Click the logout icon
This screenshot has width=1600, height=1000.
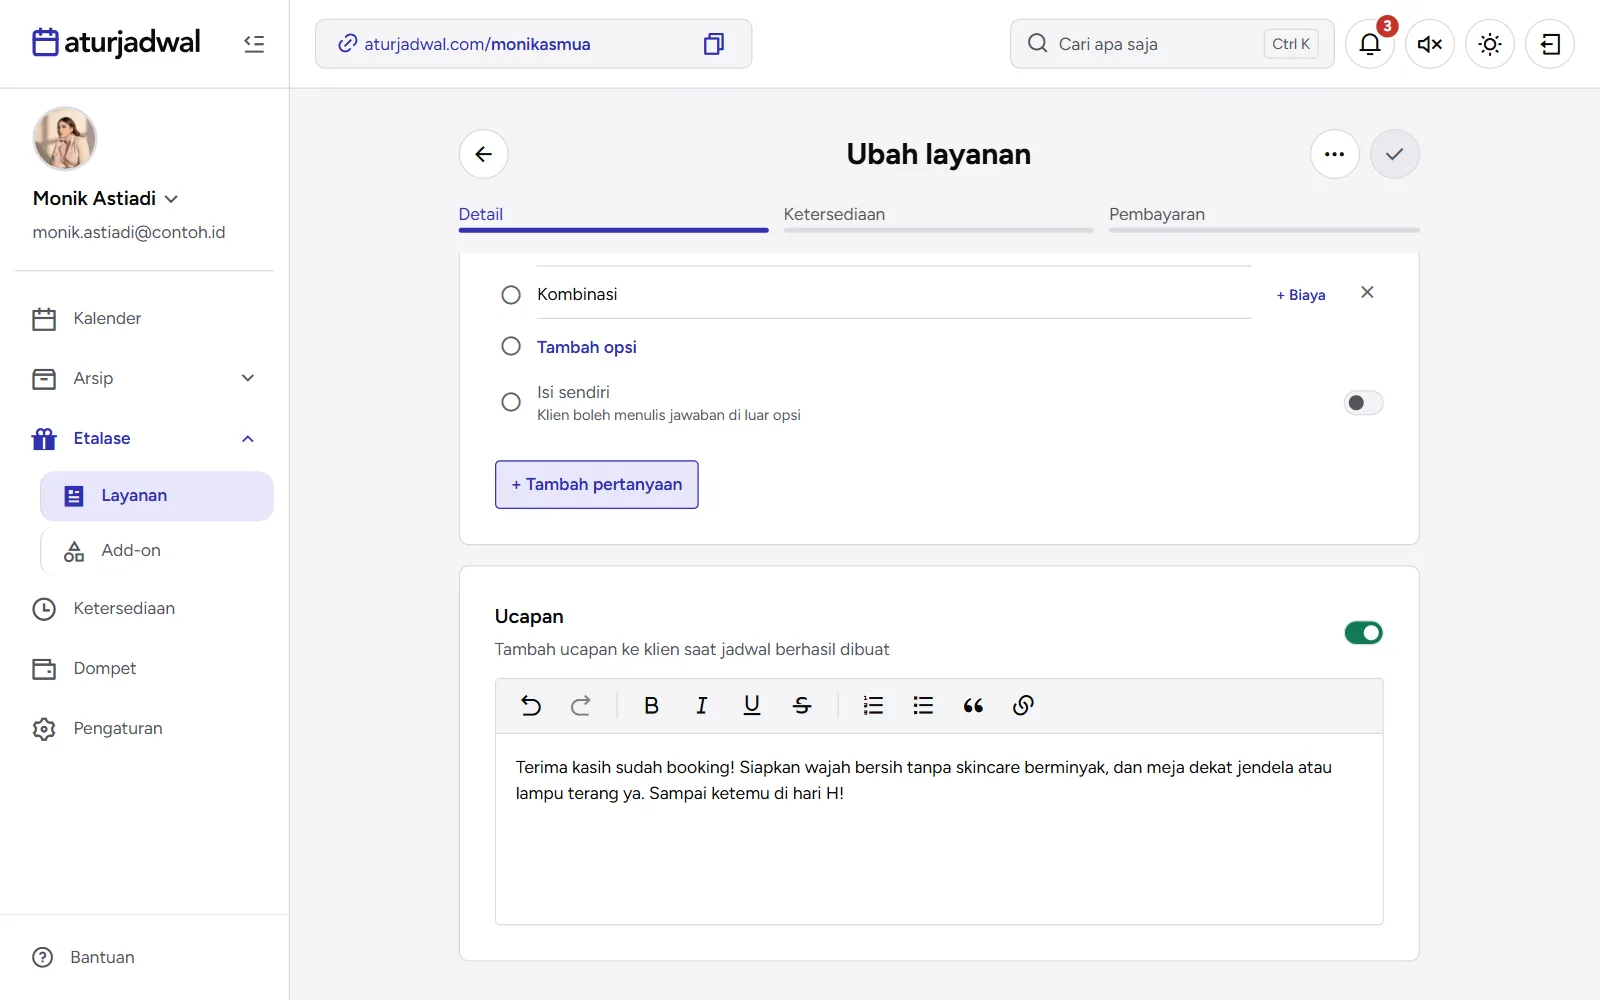(x=1550, y=44)
